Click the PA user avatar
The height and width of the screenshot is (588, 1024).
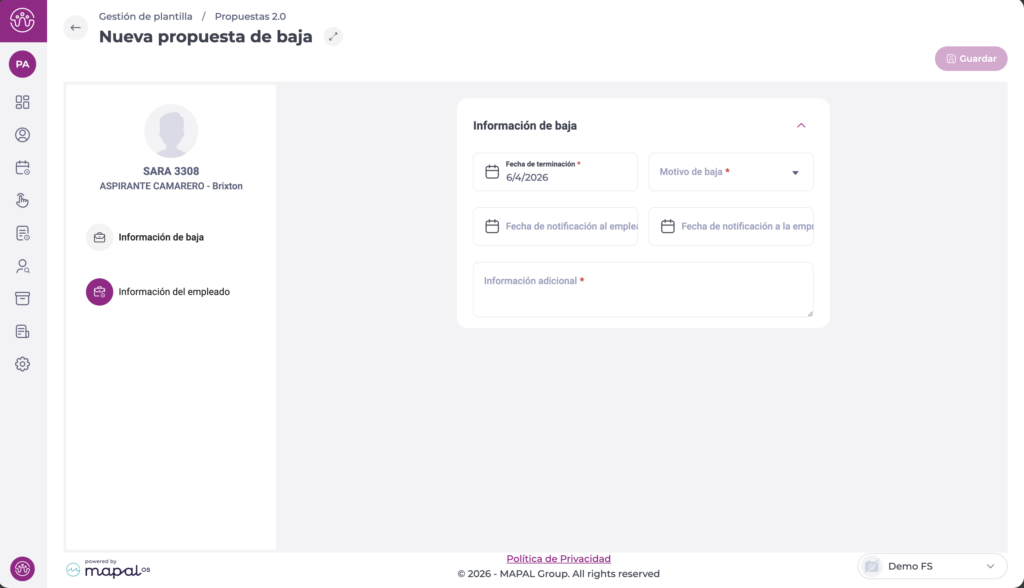[22, 64]
